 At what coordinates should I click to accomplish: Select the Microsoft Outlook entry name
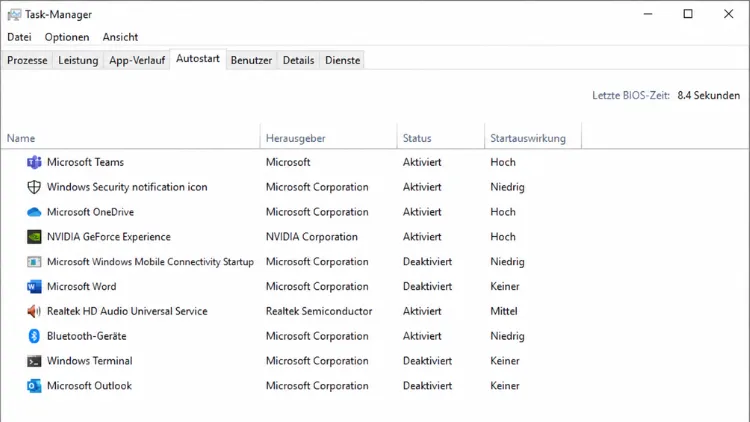89,386
